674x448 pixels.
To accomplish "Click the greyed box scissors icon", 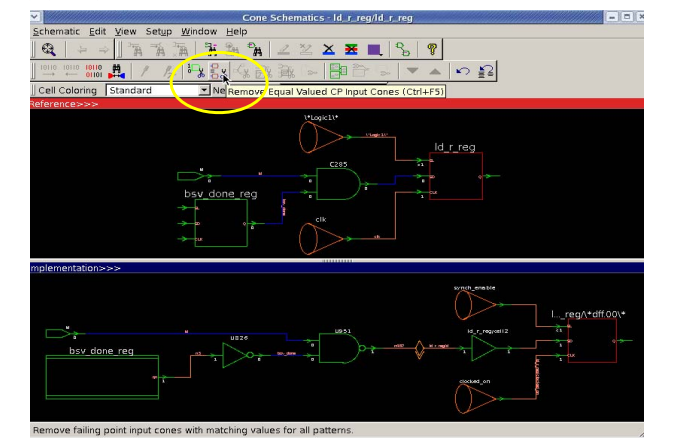I will click(264, 71).
